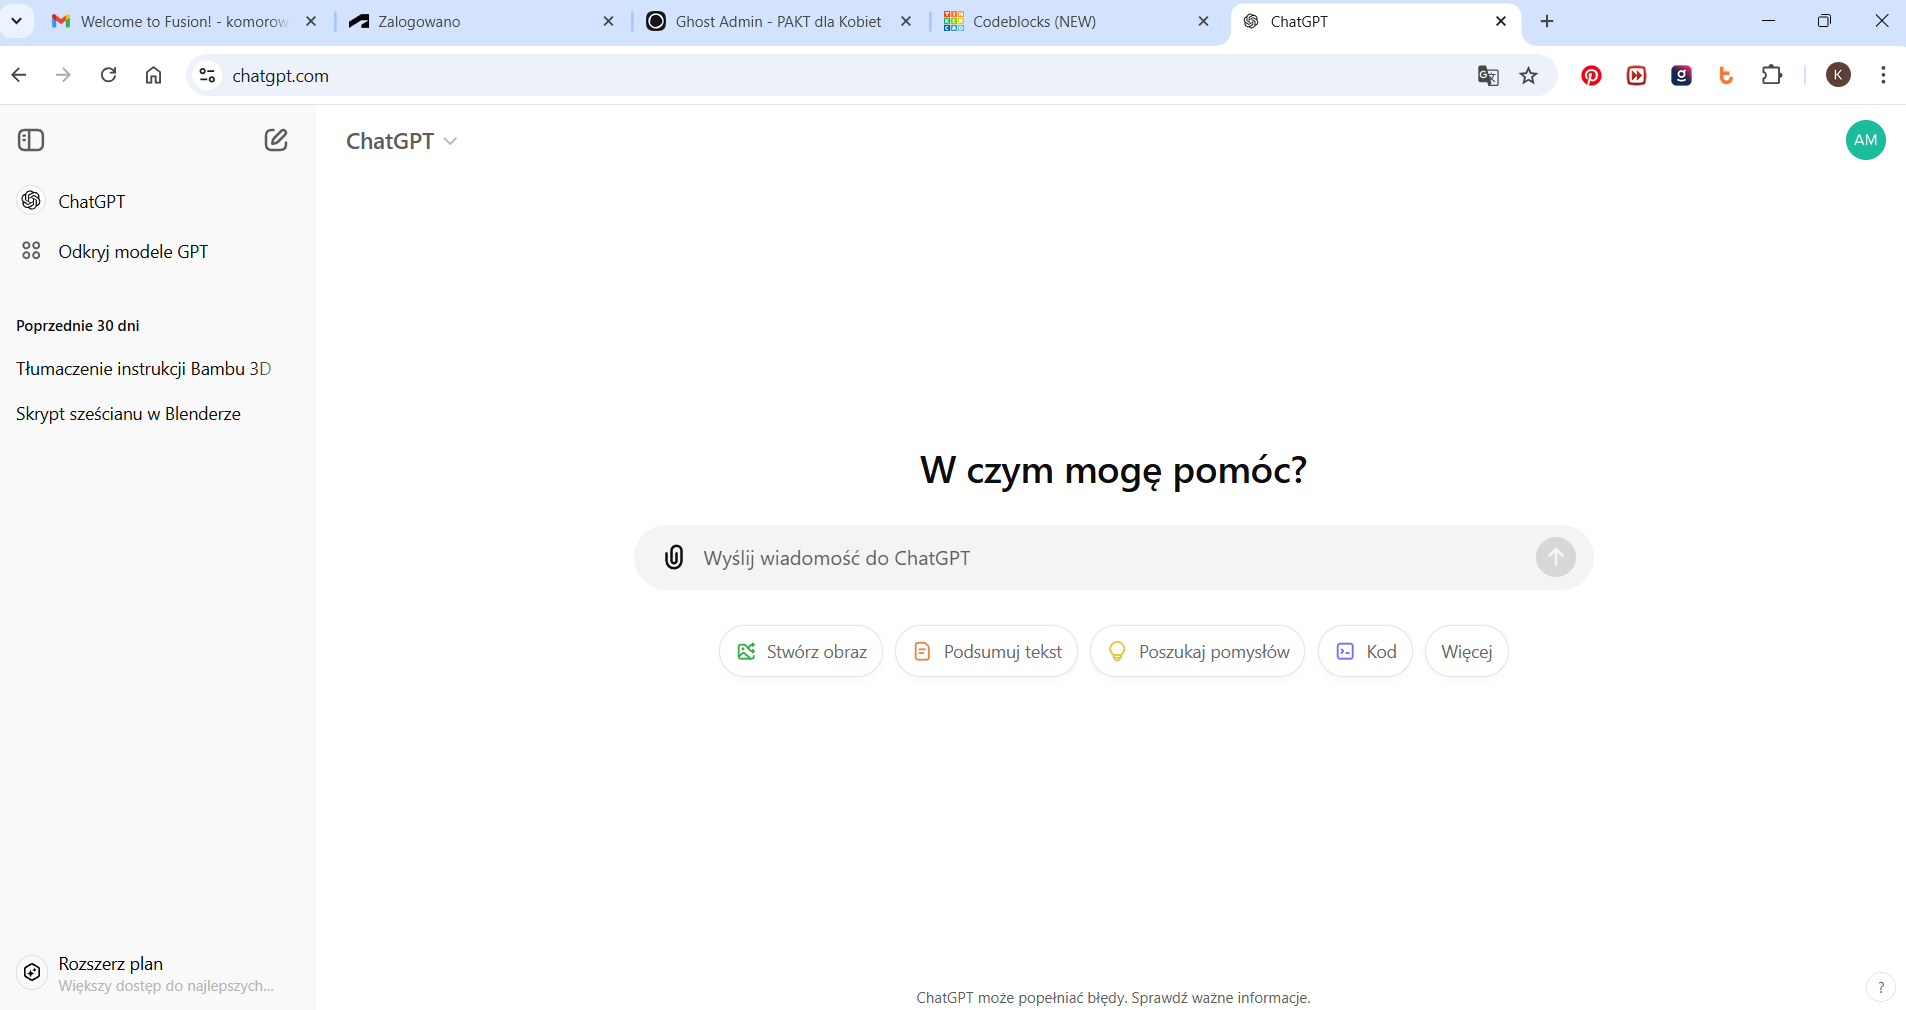
Task: Expand the ChatGPT model selector dropdown
Action: (x=401, y=141)
